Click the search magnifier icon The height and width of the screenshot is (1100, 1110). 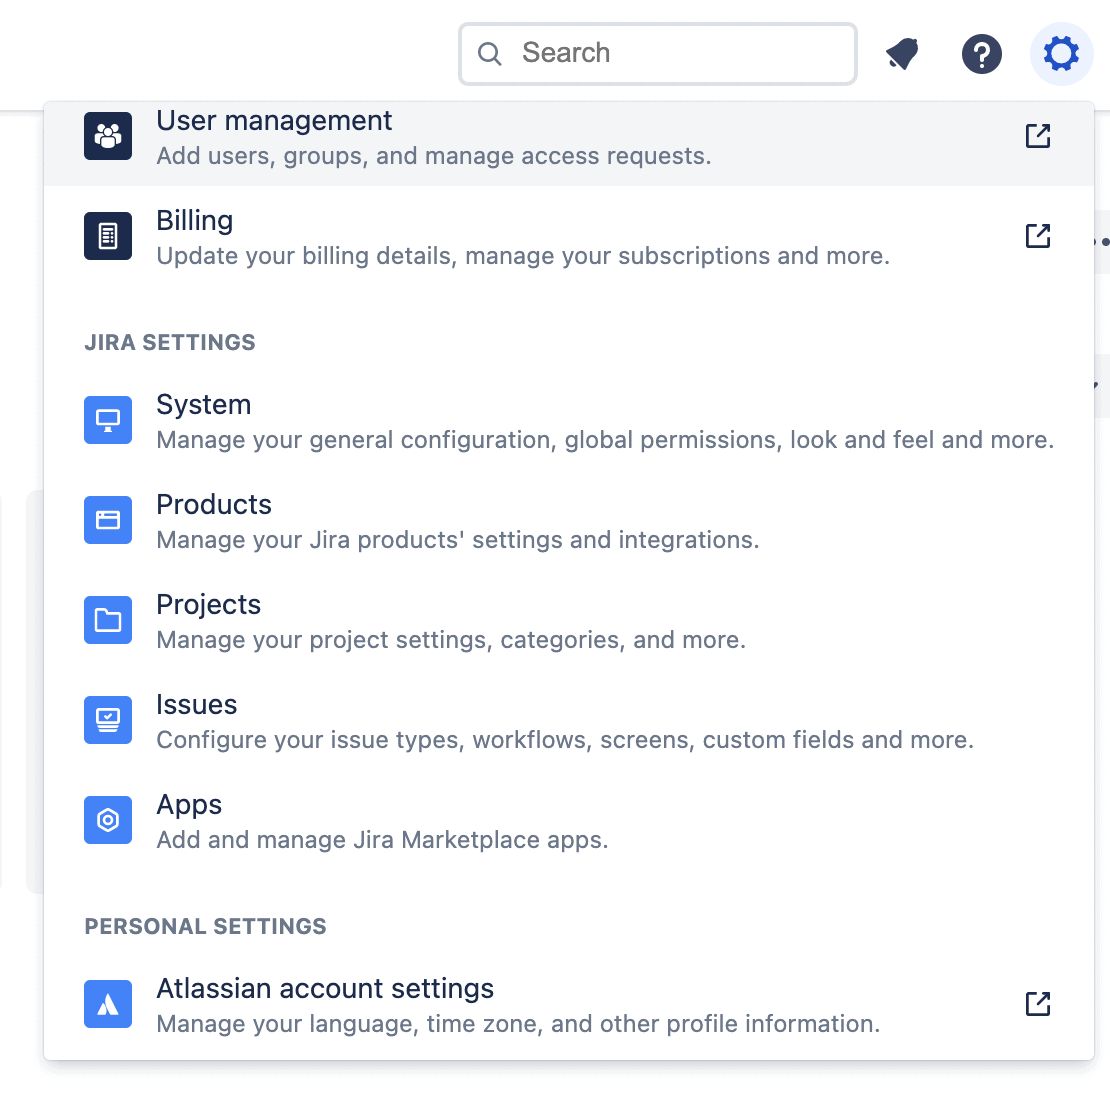(x=489, y=53)
